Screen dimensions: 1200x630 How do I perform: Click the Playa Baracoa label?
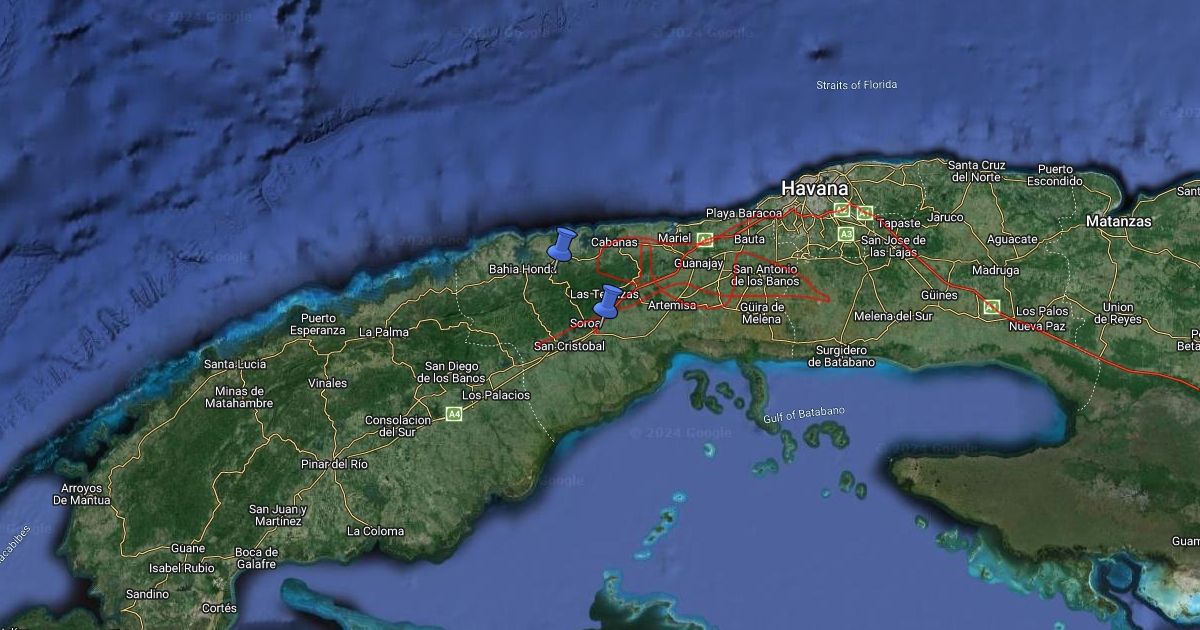point(744,213)
